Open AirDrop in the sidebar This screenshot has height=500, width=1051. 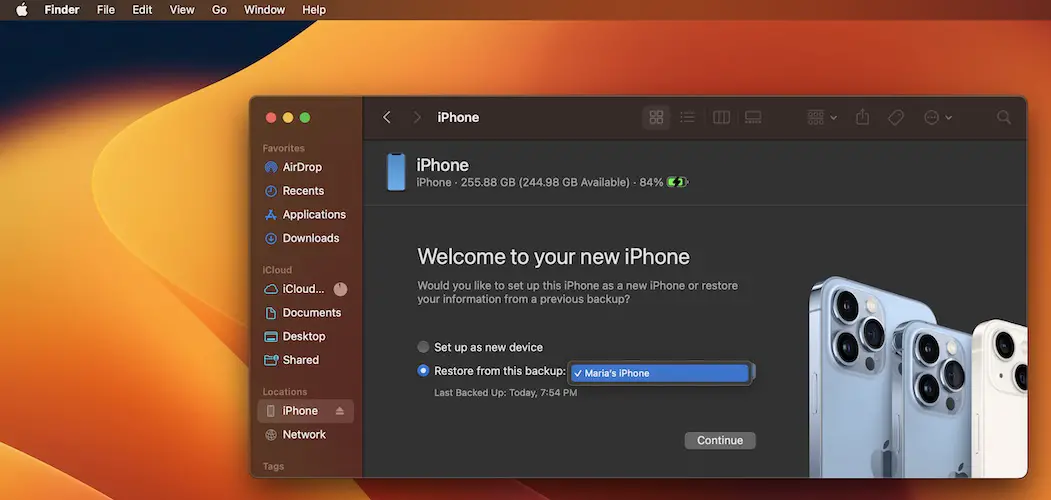click(x=302, y=167)
